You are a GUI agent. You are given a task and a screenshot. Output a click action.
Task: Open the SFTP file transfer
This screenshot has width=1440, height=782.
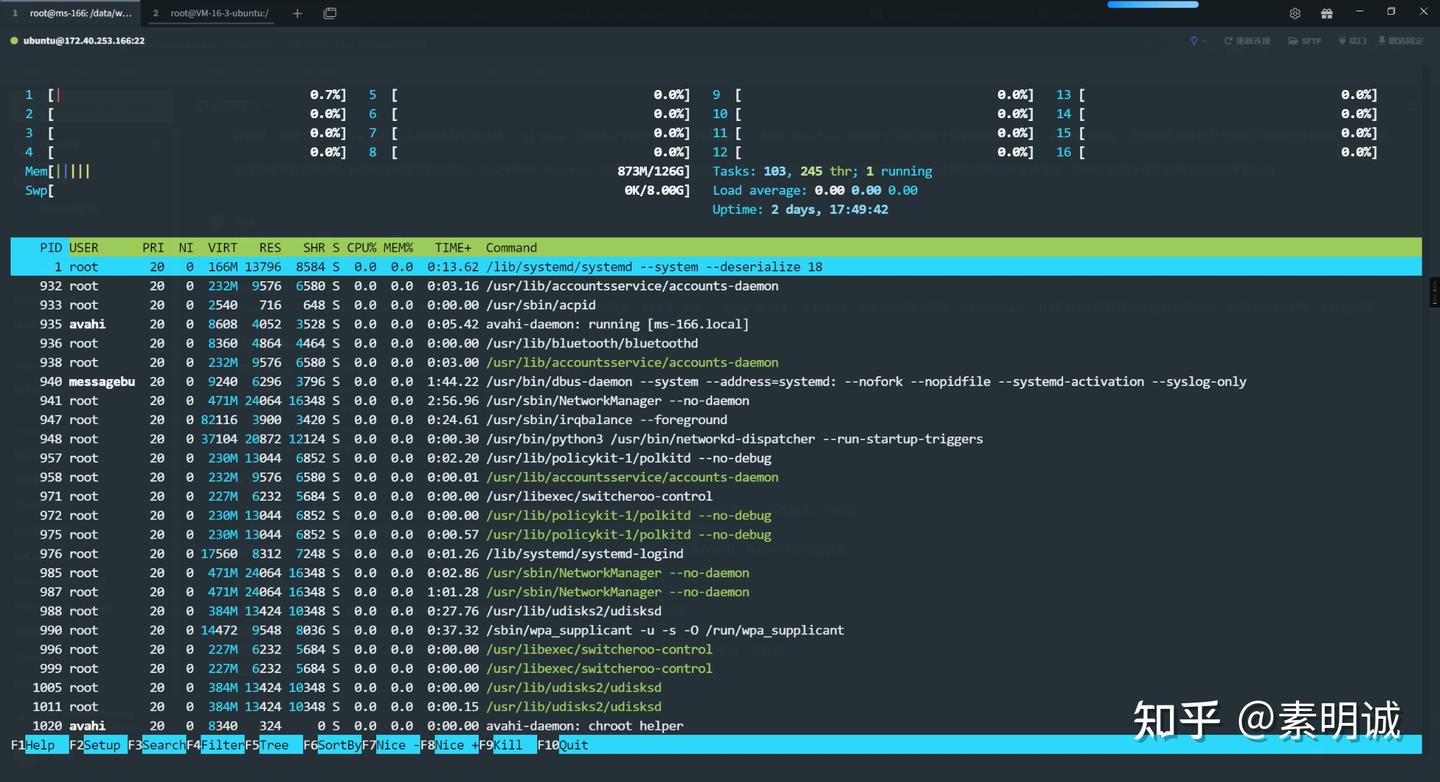click(1305, 41)
